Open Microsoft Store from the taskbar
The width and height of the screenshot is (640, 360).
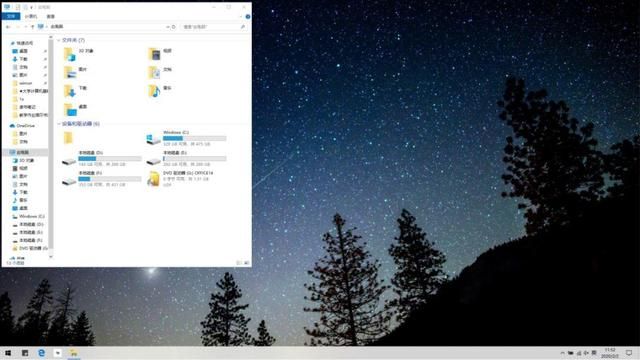click(x=58, y=353)
